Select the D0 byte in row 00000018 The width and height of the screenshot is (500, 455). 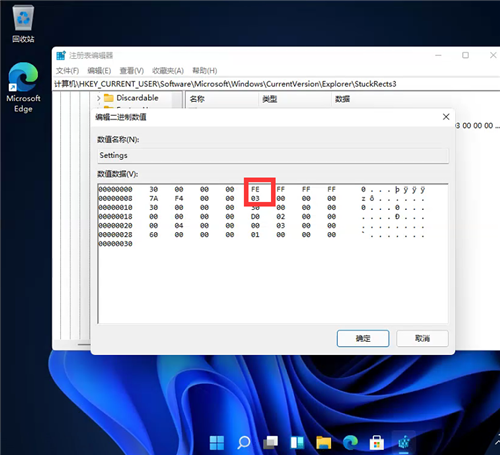coord(255,216)
